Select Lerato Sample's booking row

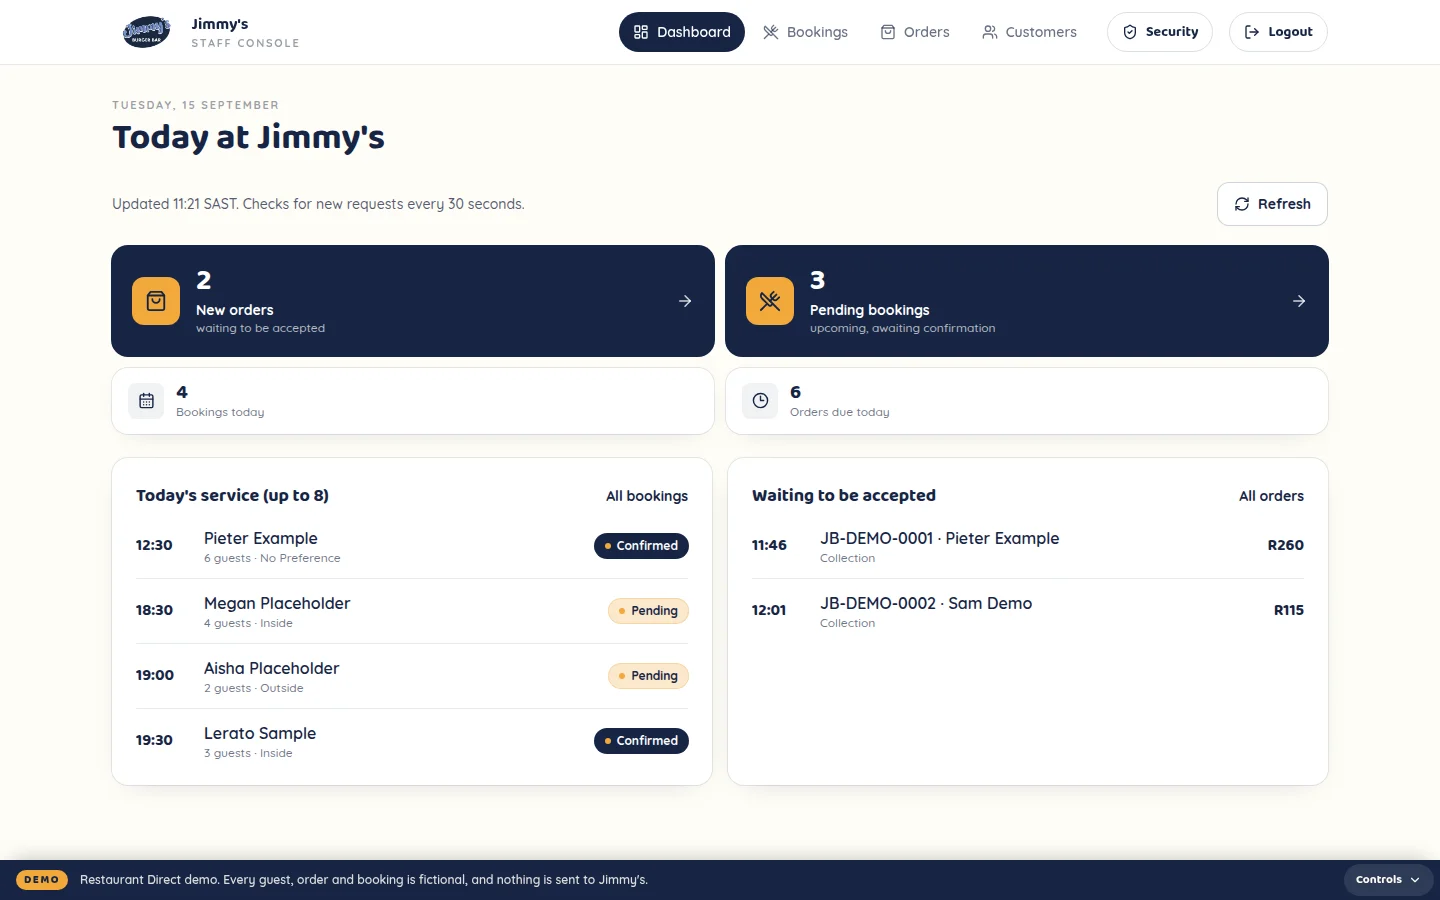click(412, 741)
